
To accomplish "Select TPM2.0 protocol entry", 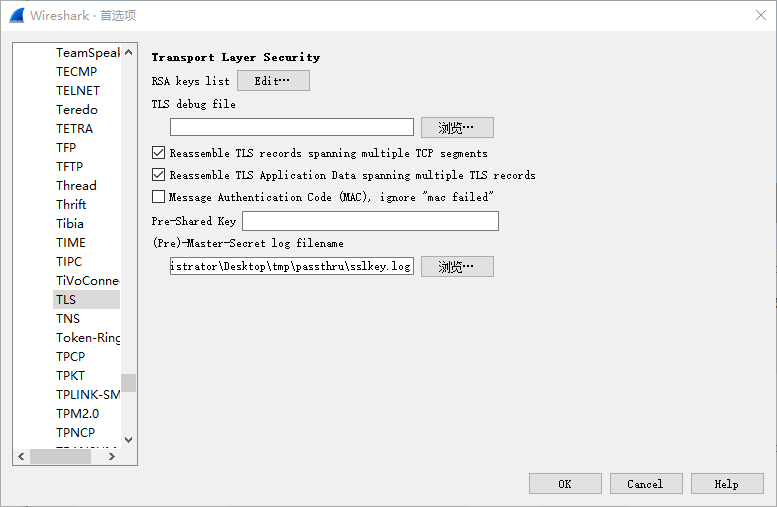I will 77,413.
